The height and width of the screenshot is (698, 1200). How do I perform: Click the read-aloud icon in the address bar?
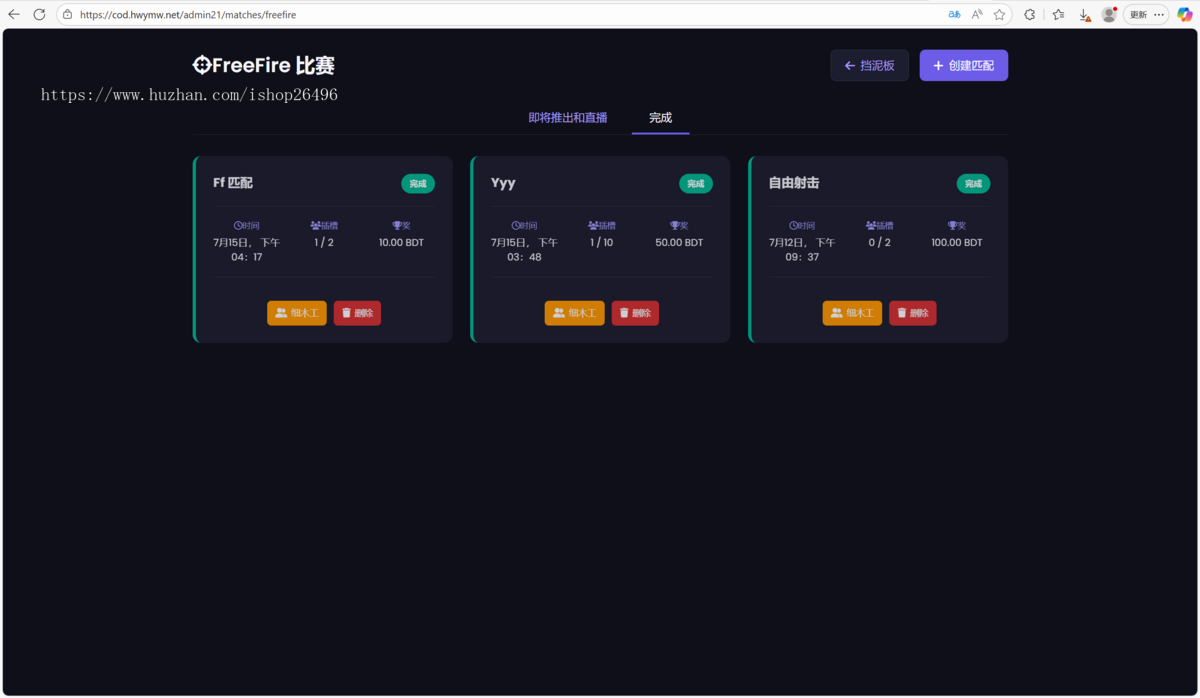(977, 14)
